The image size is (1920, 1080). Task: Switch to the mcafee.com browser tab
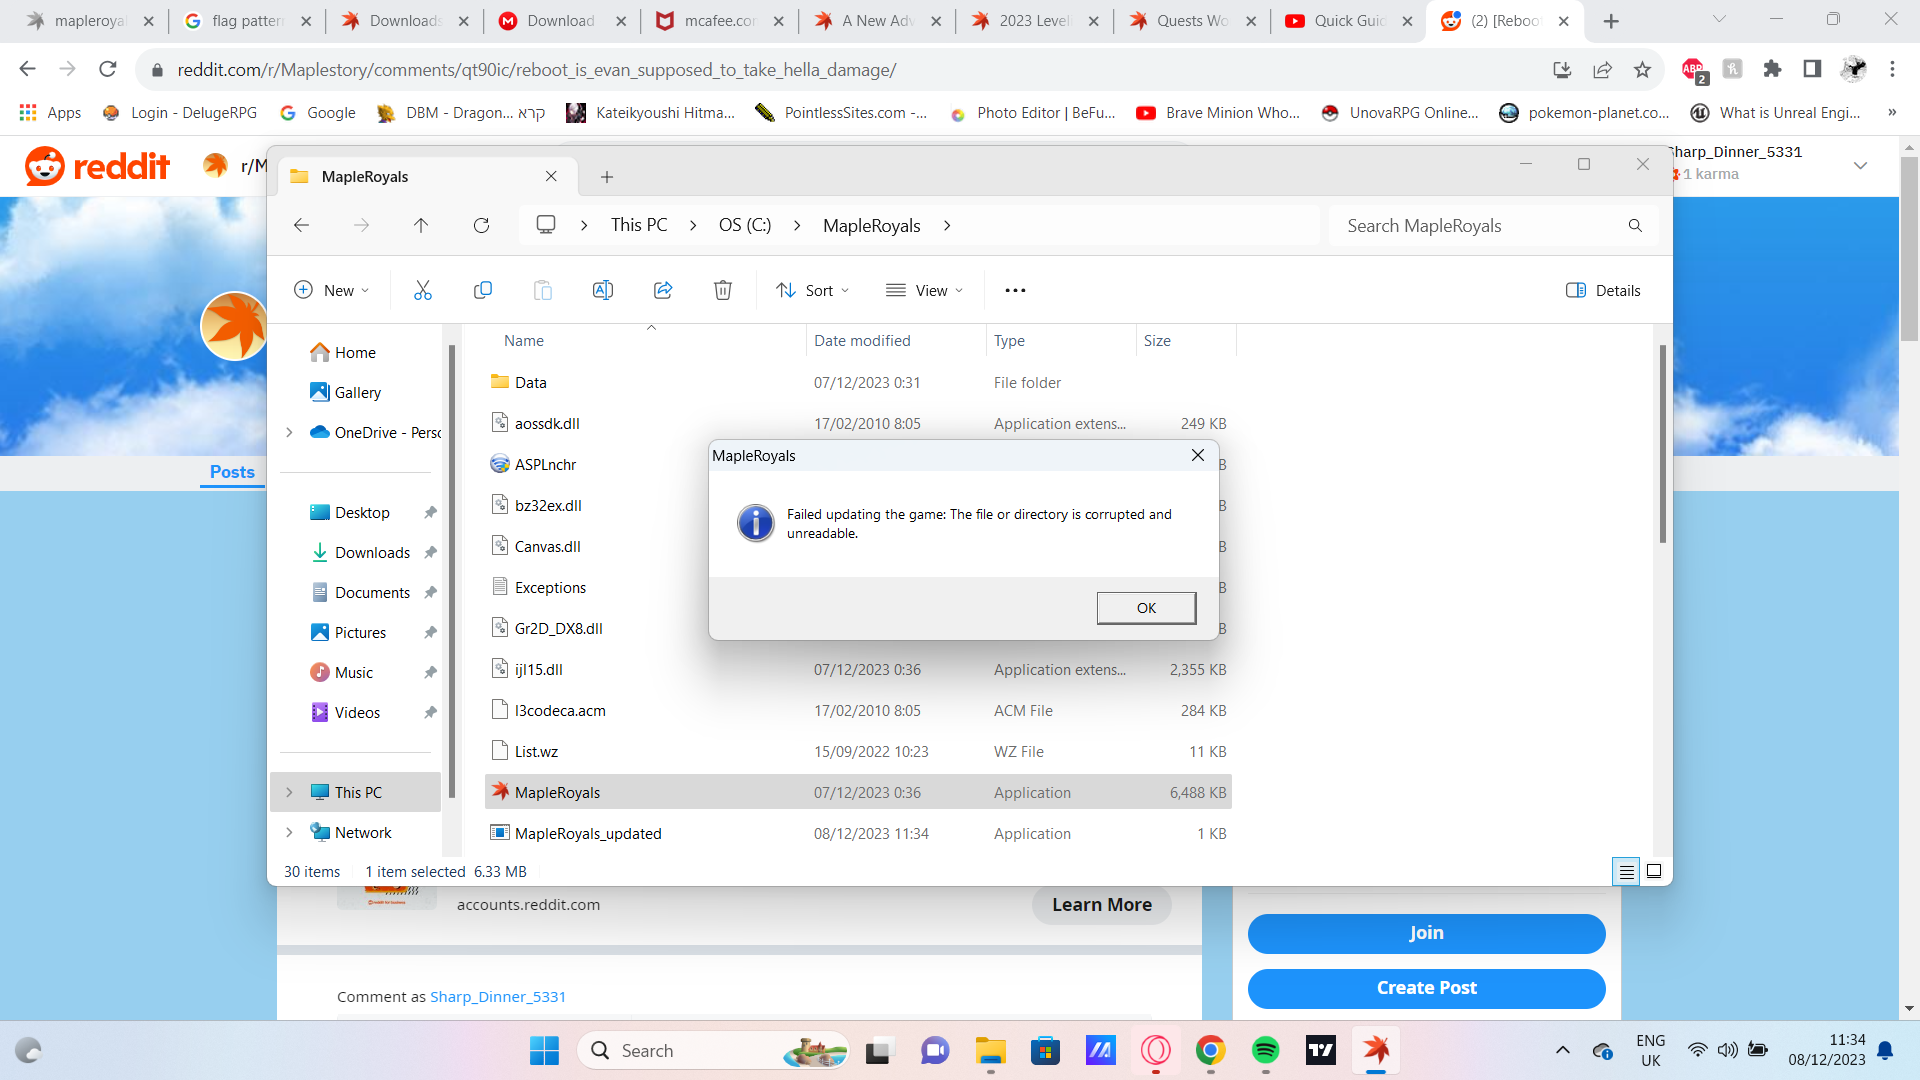[720, 20]
